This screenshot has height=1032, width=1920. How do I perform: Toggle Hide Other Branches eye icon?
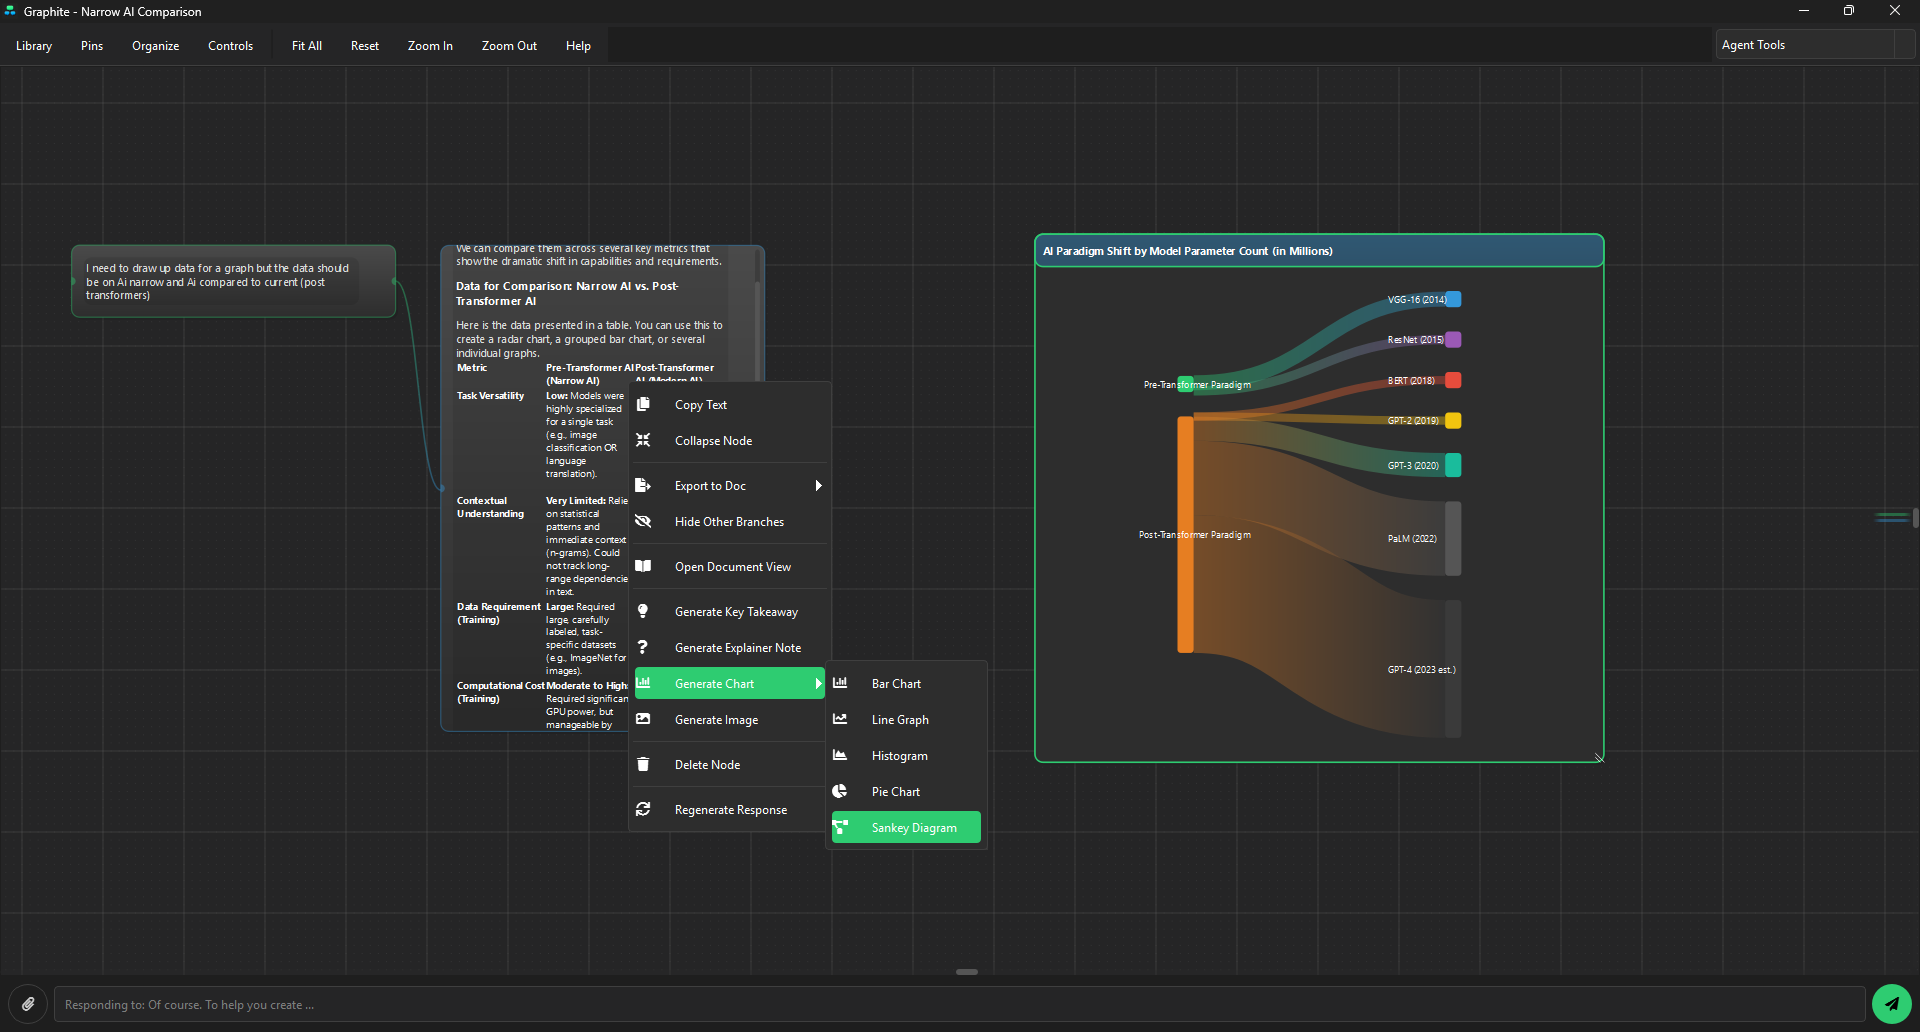coord(643,521)
